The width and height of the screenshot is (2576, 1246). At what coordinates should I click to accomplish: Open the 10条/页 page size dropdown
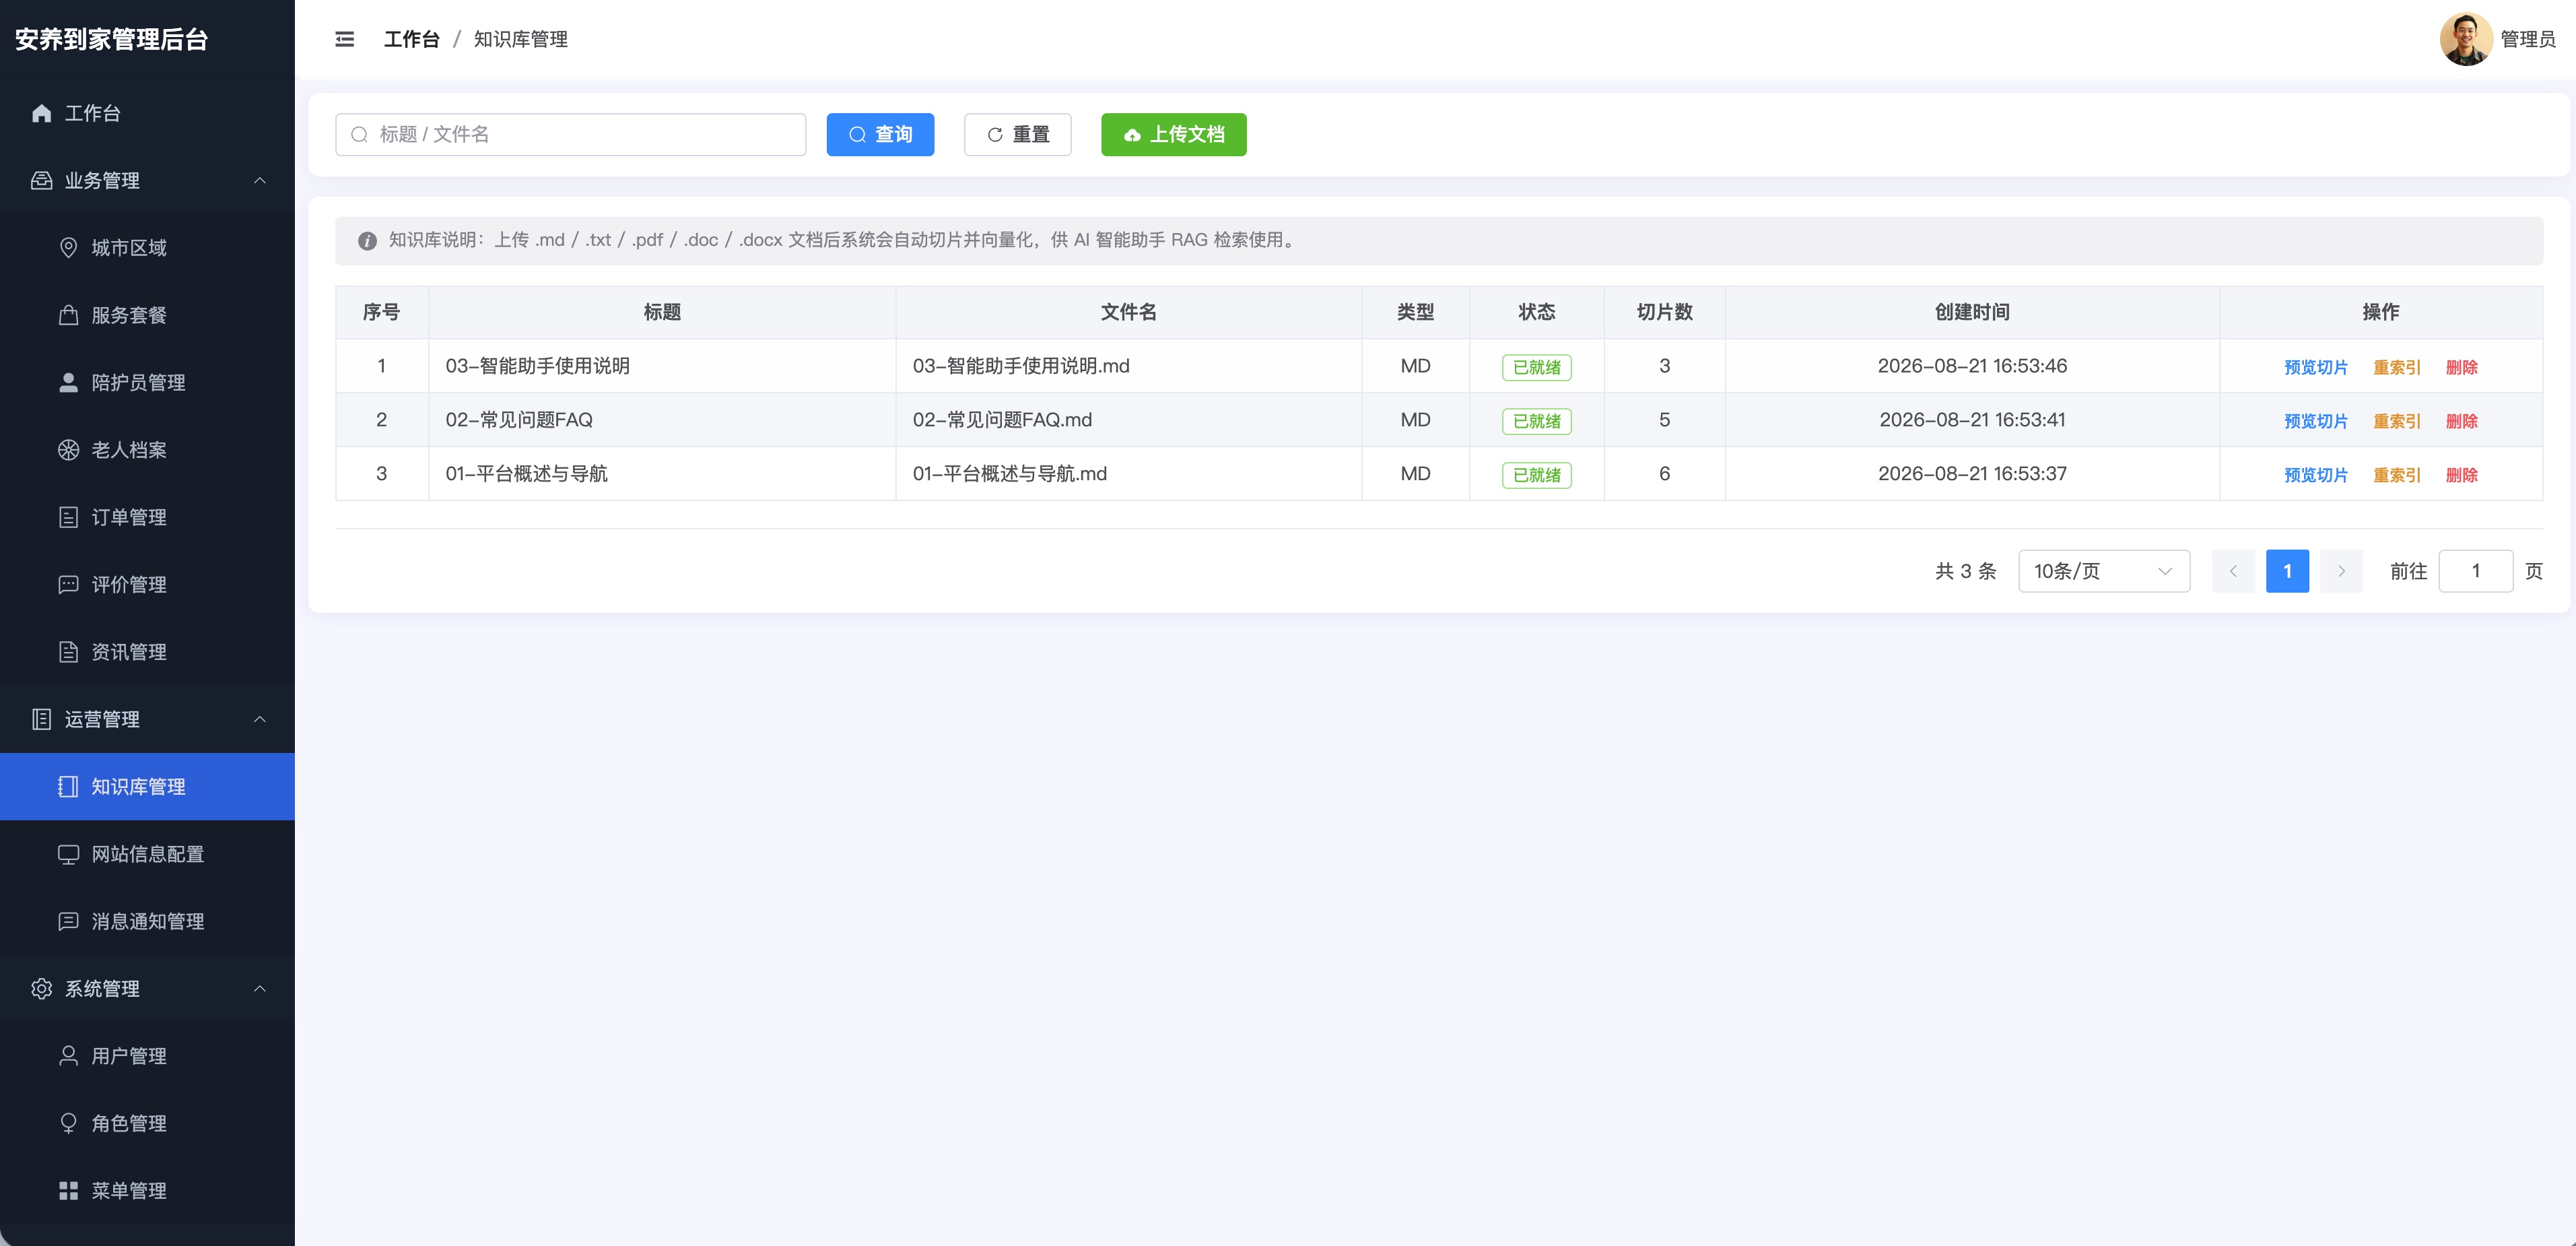[2104, 571]
